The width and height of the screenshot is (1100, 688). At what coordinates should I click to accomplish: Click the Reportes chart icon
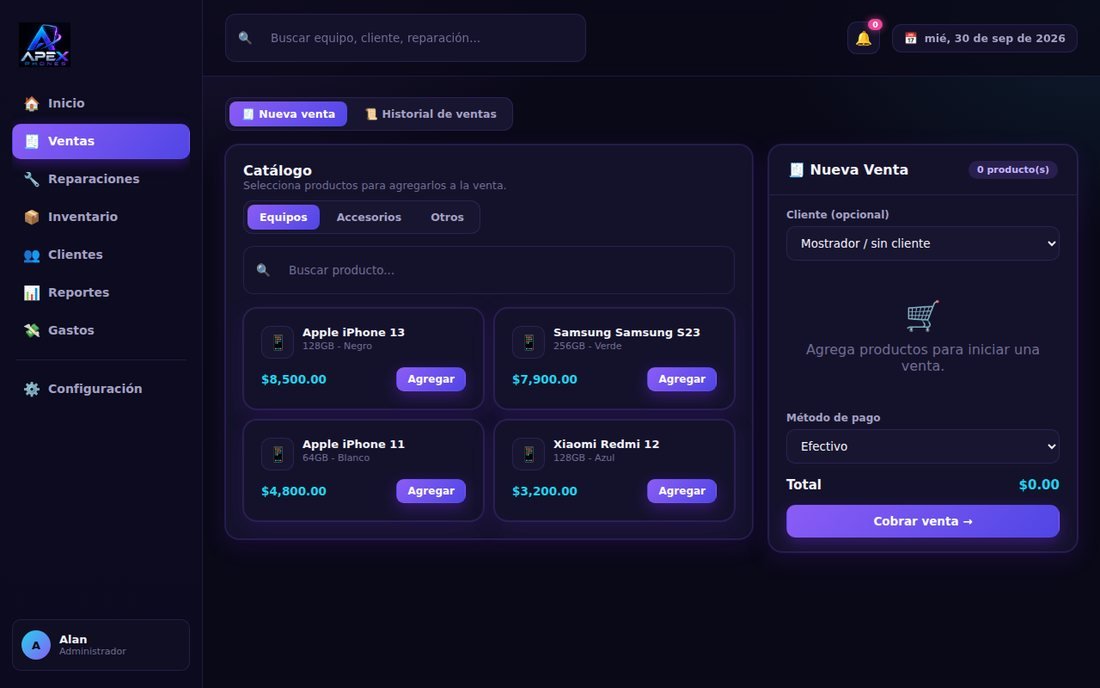32,293
